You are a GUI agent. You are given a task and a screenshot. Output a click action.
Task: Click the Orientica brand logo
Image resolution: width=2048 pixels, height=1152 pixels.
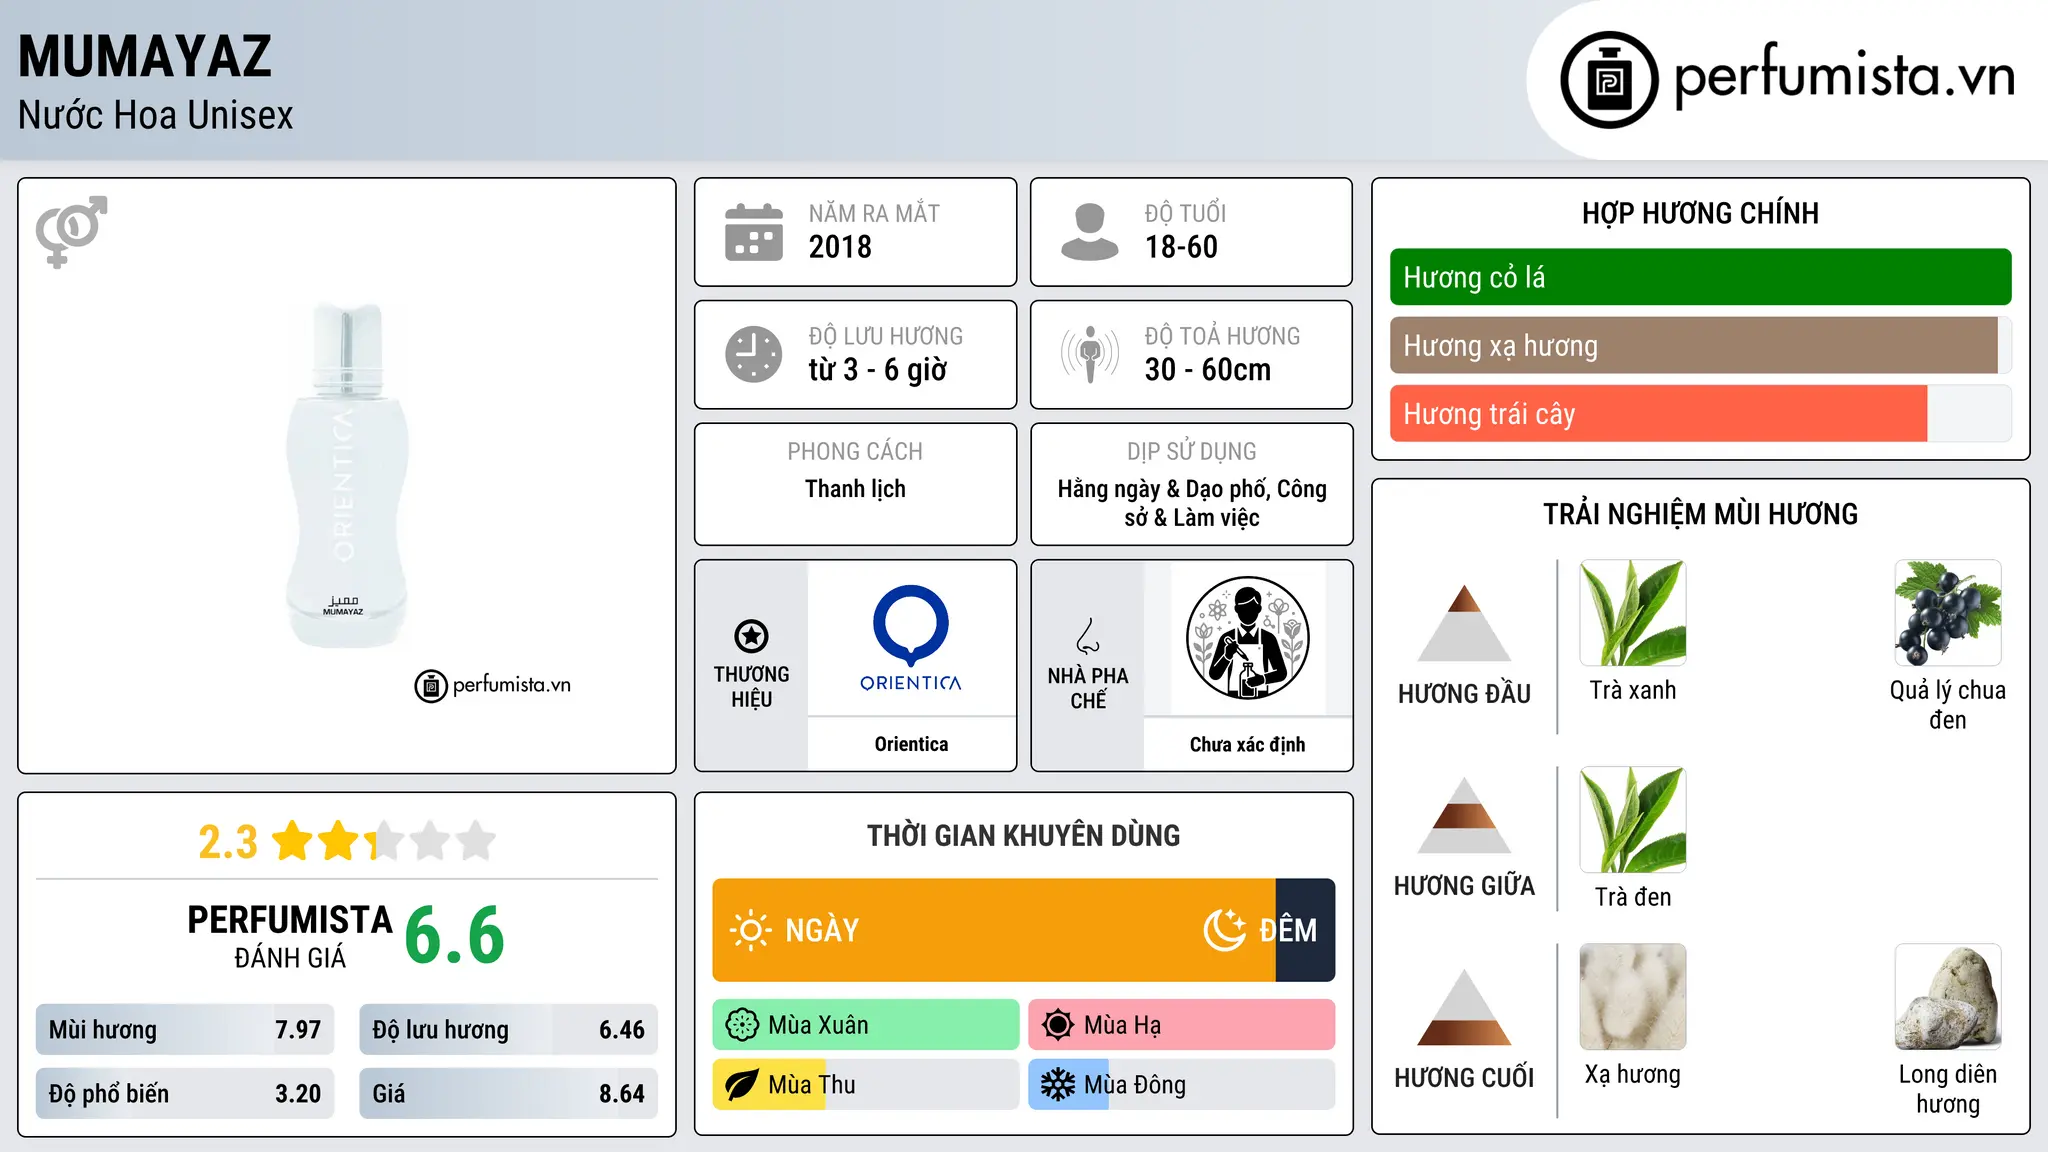[x=911, y=639]
